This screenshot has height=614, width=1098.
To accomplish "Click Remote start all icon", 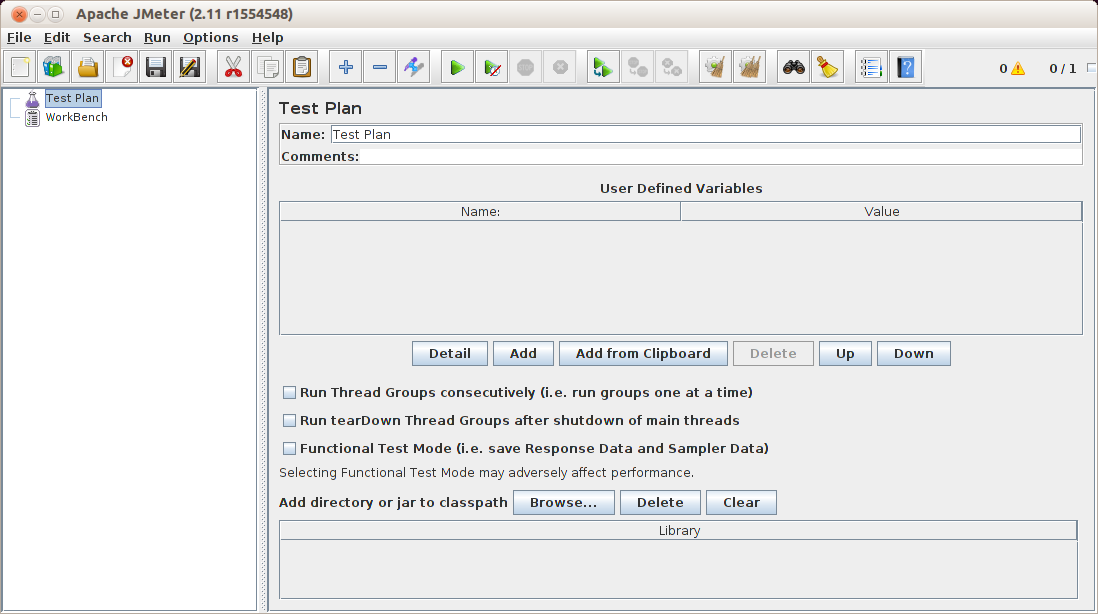I will tap(603, 67).
